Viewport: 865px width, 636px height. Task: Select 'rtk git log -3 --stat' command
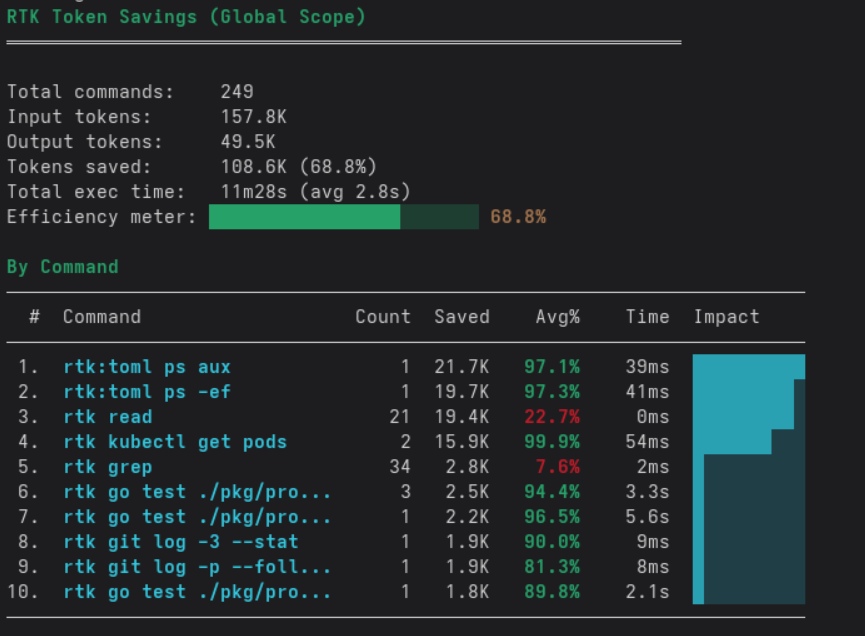click(x=181, y=542)
